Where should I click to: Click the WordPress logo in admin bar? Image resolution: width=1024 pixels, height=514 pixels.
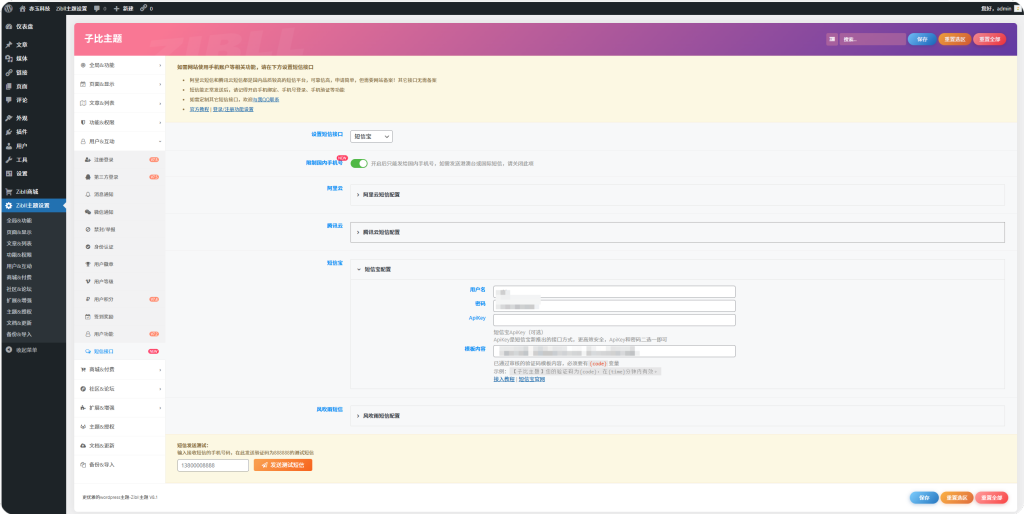point(8,8)
